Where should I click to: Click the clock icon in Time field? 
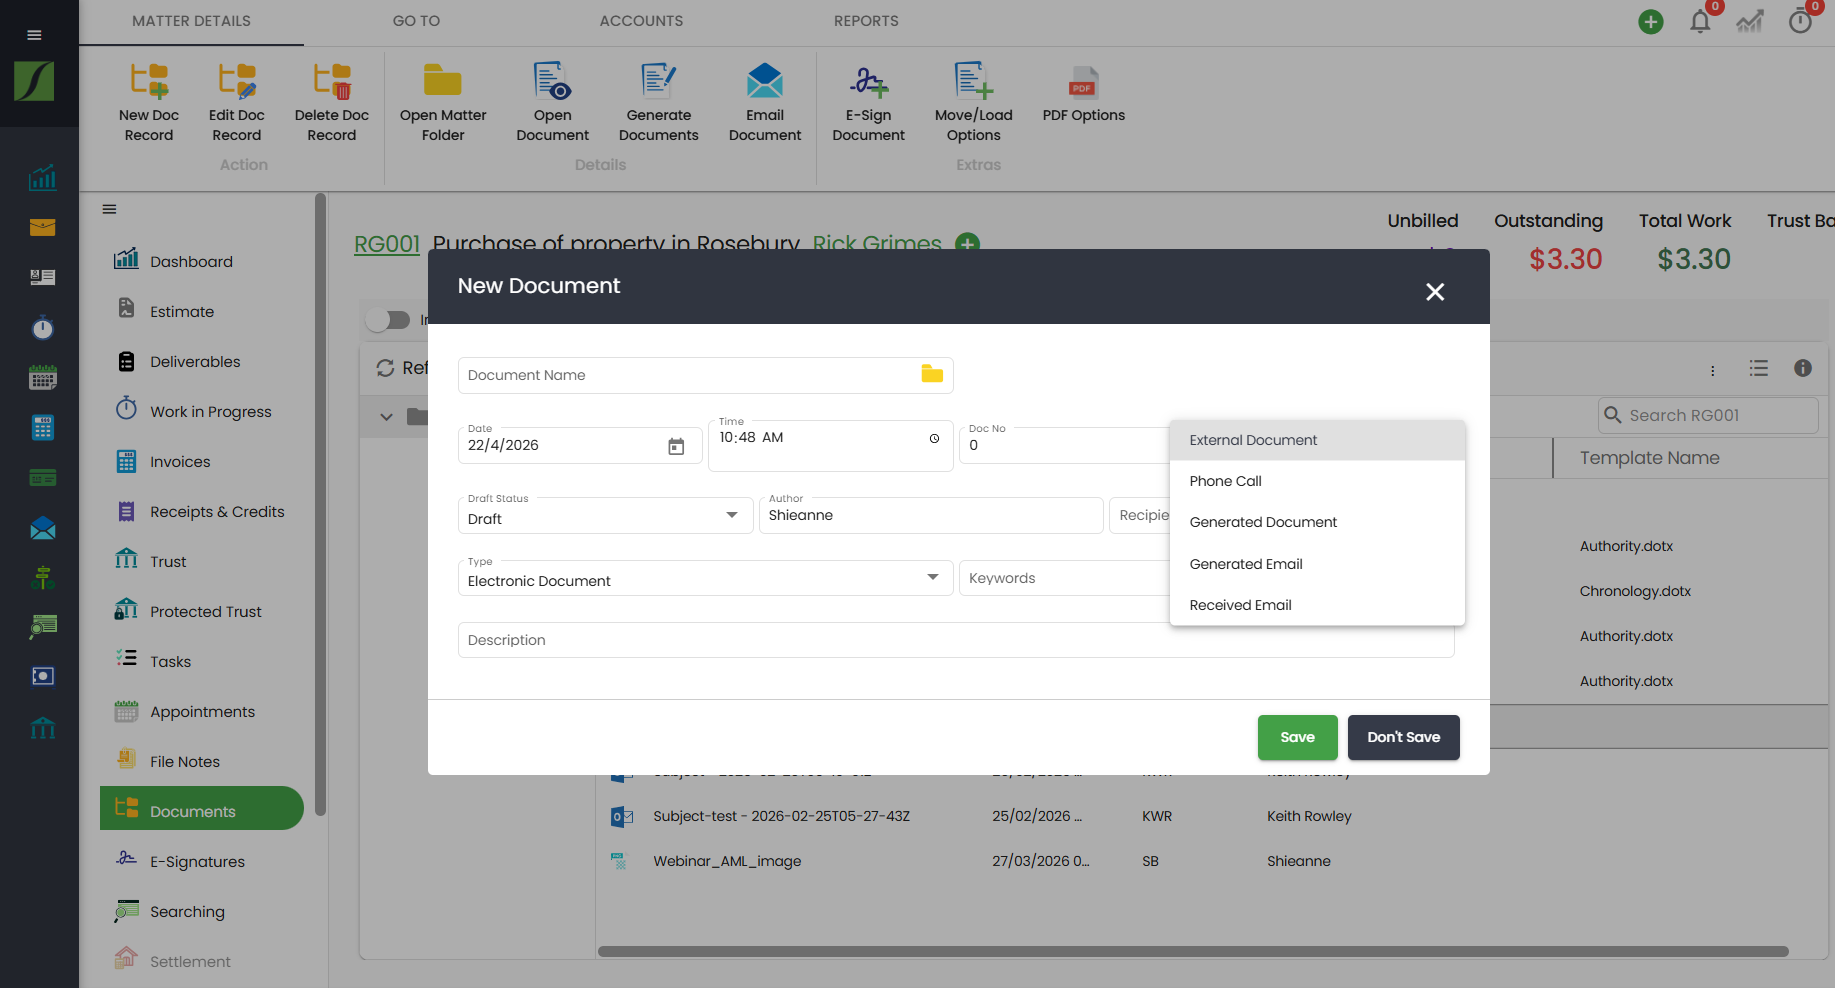click(934, 438)
